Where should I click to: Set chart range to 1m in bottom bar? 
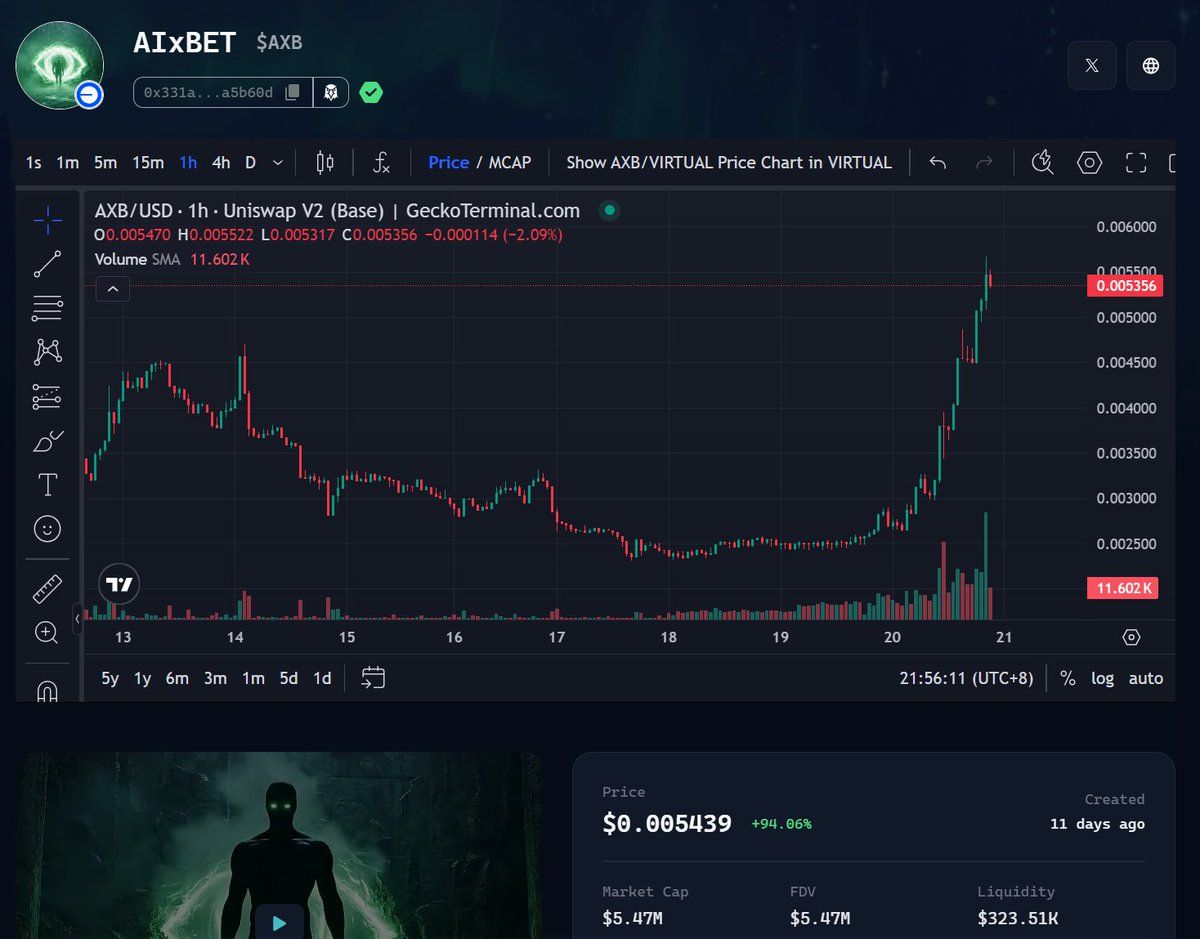pos(253,678)
